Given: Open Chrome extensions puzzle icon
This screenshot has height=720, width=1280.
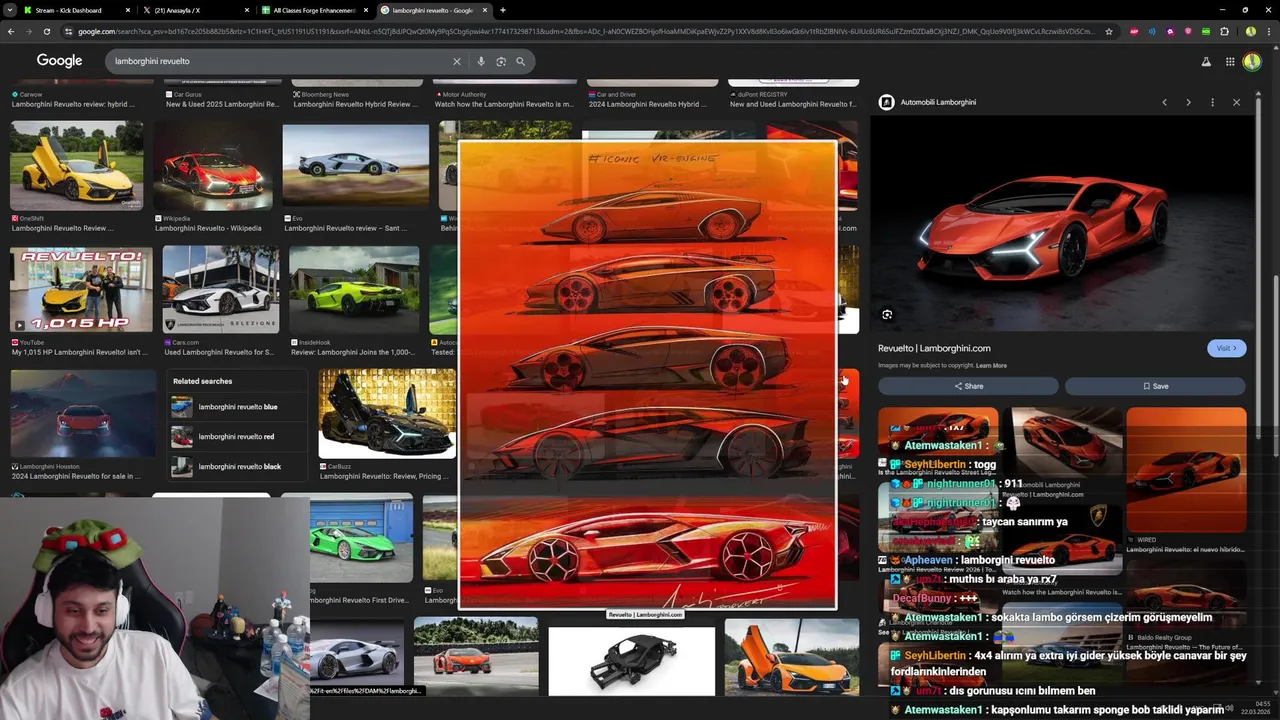Looking at the screenshot, I should 1224,32.
